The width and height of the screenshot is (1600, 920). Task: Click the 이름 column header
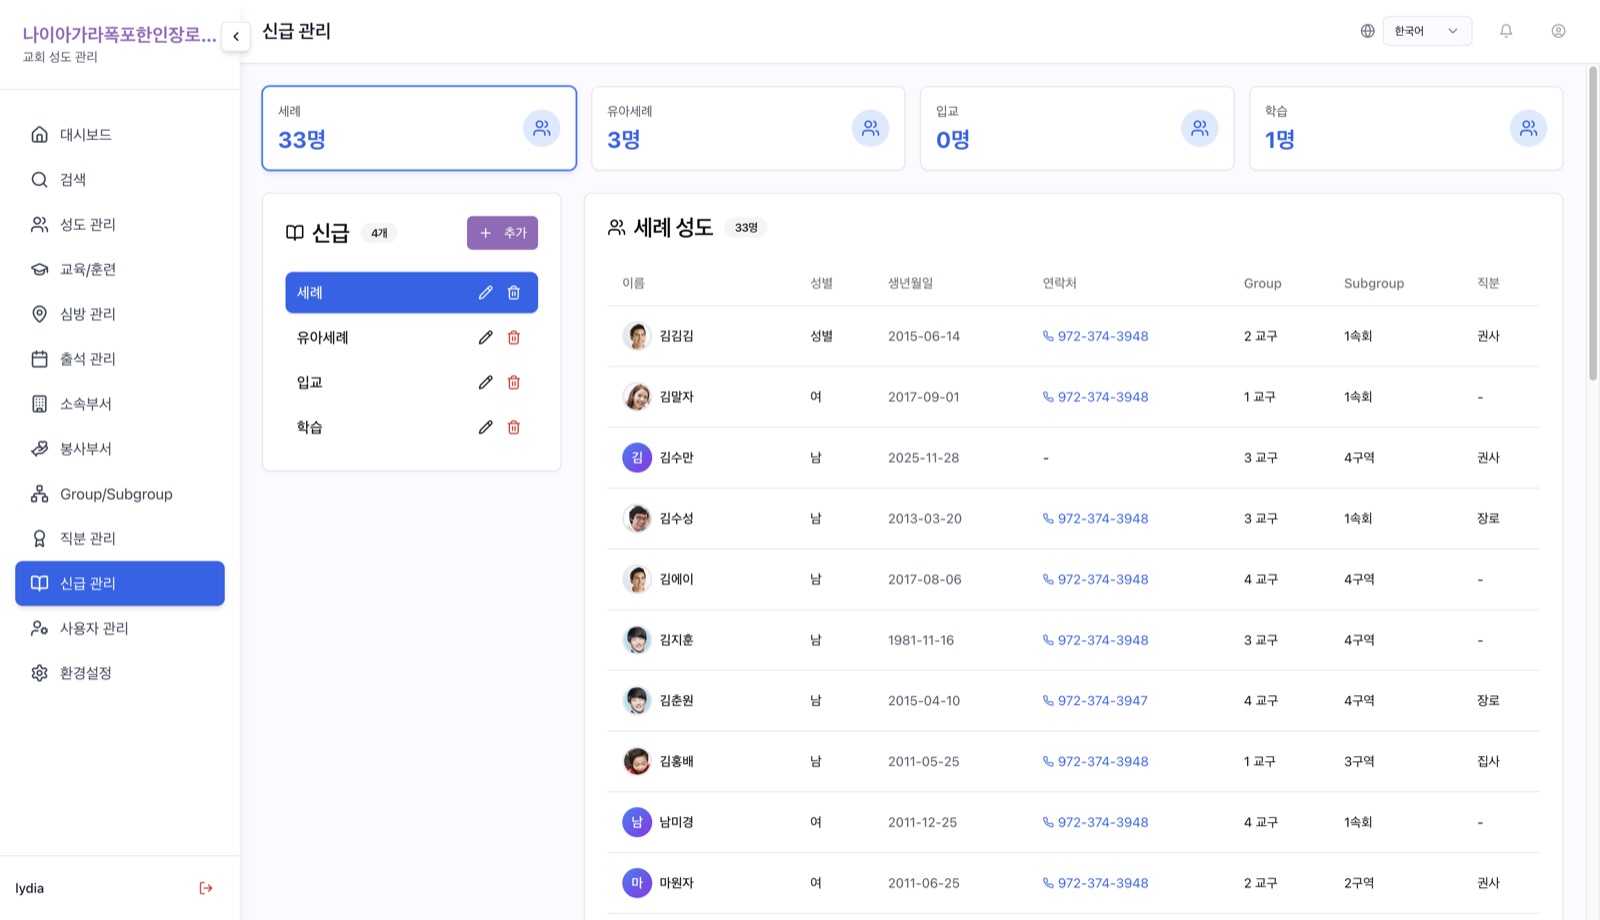point(633,283)
